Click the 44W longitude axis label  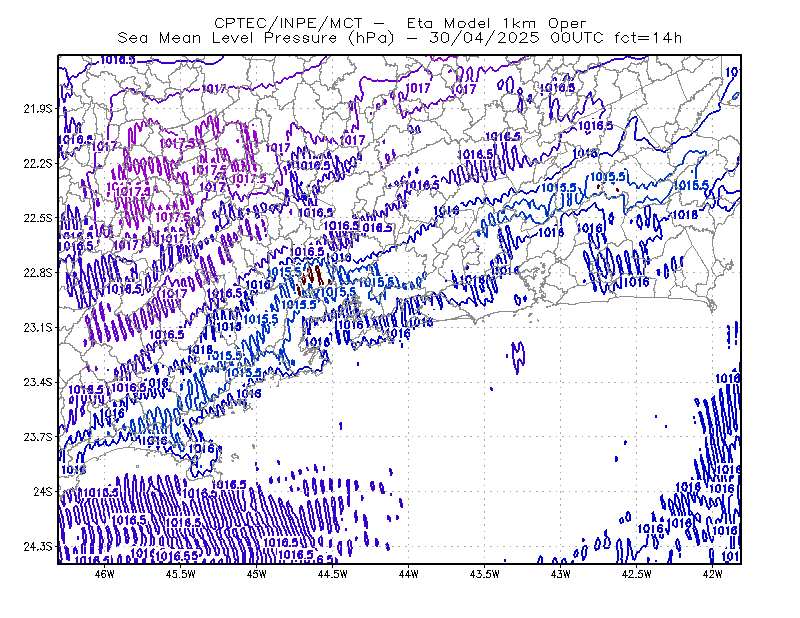coord(409,574)
